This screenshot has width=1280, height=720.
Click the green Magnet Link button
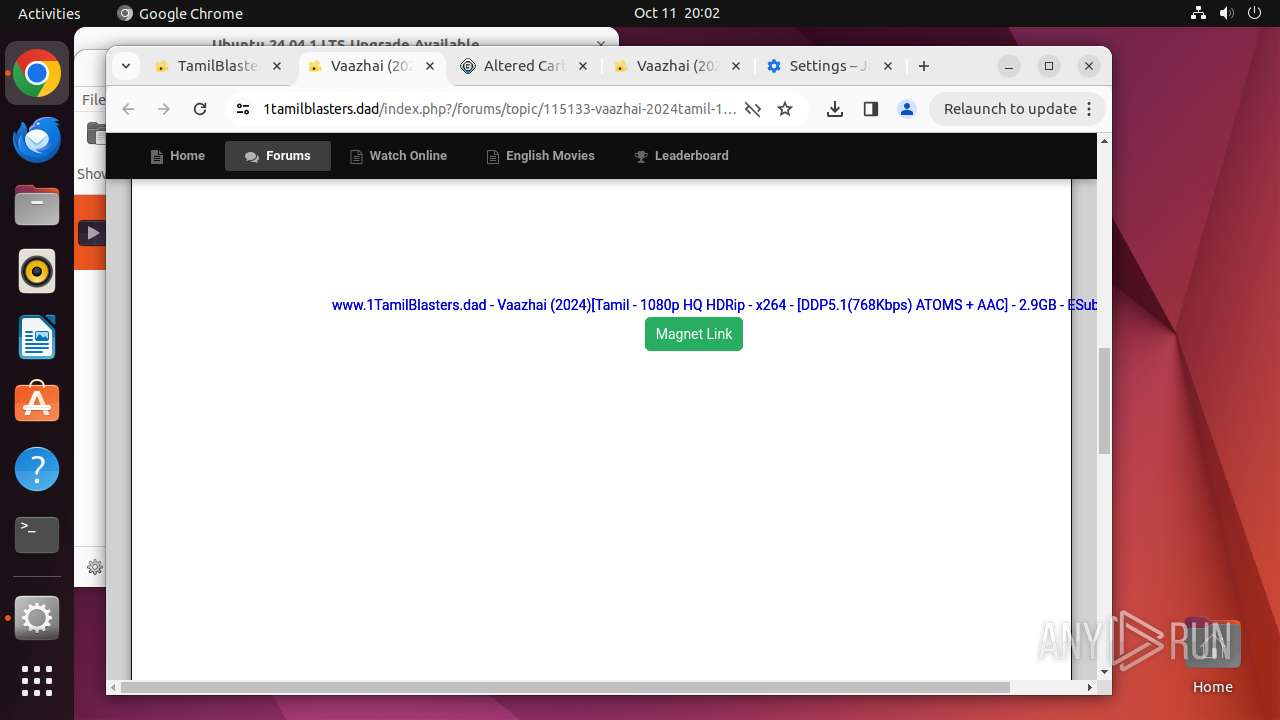(x=694, y=334)
